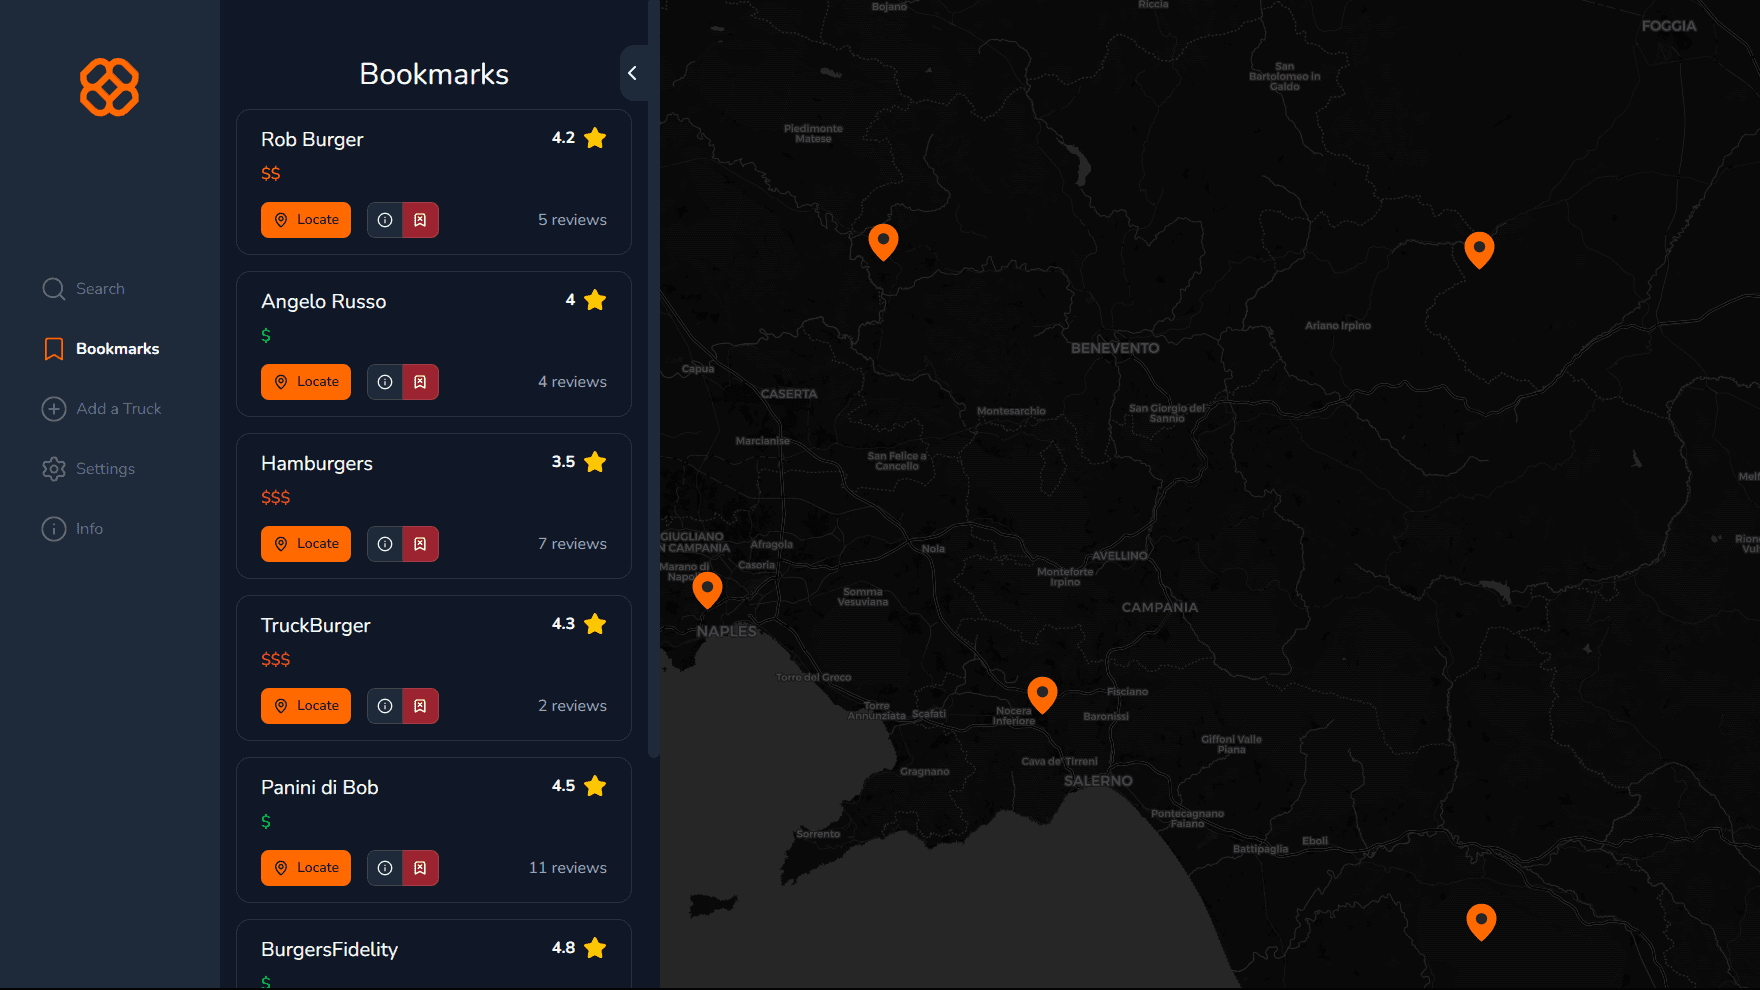The height and width of the screenshot is (990, 1760).
Task: Open info for Hamburgers truck
Action: (385, 544)
